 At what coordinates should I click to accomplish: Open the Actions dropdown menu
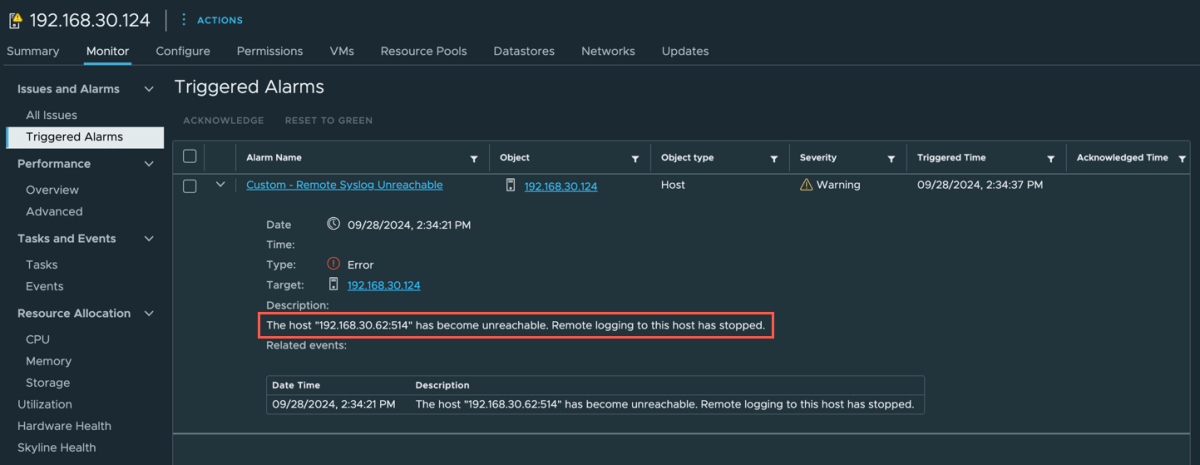211,20
